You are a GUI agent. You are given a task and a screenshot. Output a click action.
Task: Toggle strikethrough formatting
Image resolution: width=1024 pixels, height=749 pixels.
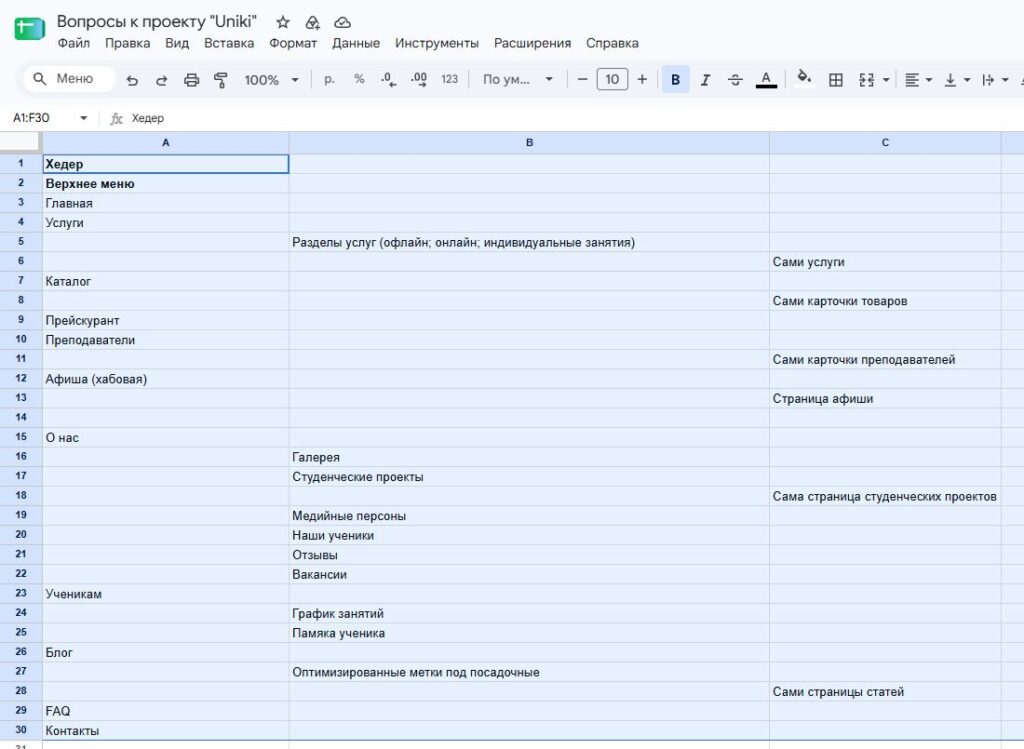coord(735,80)
